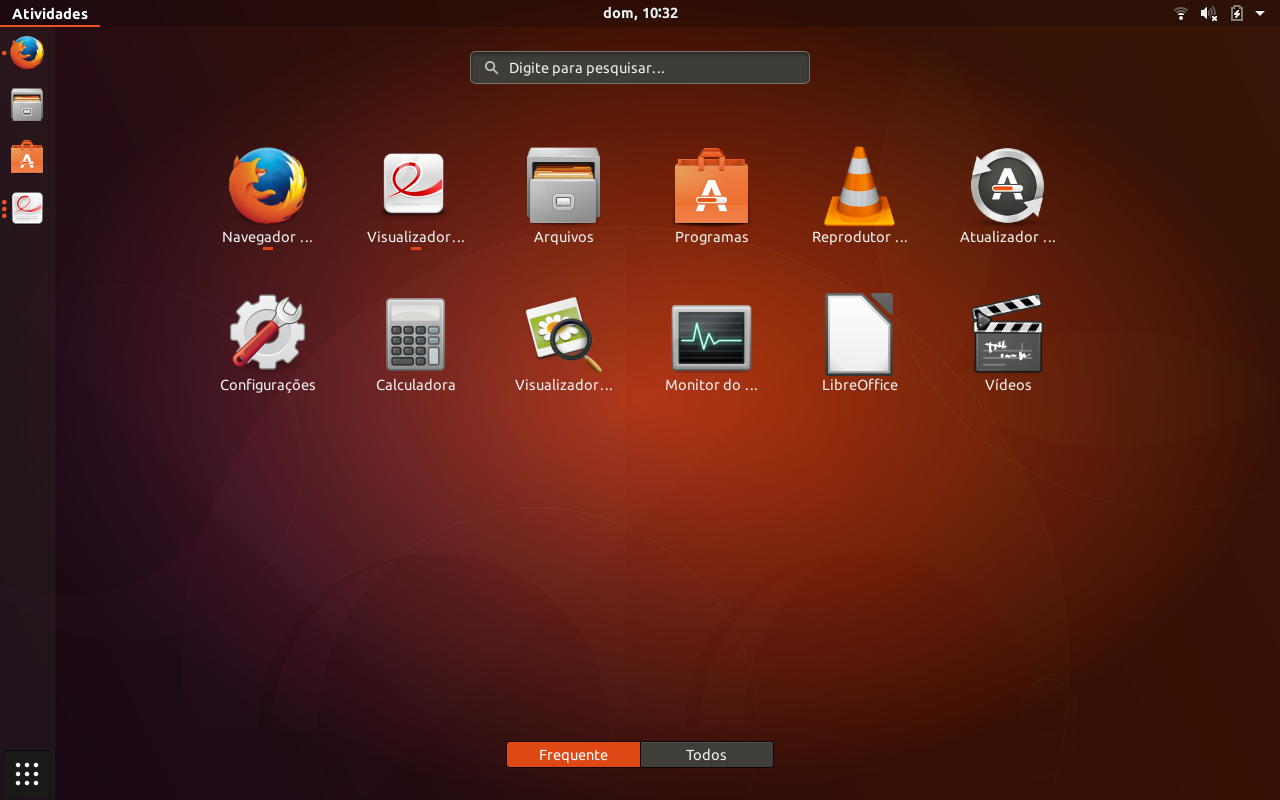The height and width of the screenshot is (800, 1280).
Task: Toggle the show applications grid button
Action: (27, 774)
